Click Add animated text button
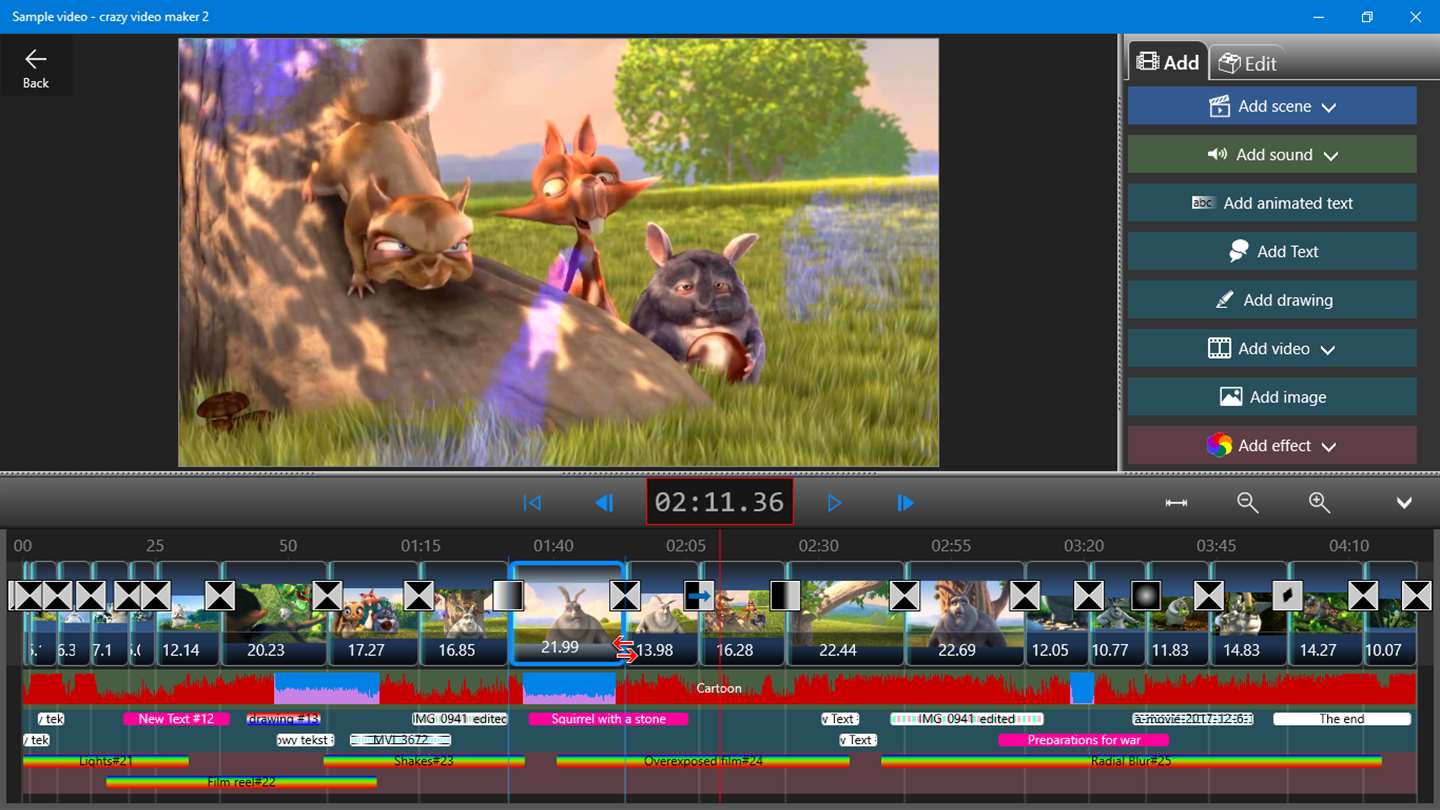 pyautogui.click(x=1272, y=203)
